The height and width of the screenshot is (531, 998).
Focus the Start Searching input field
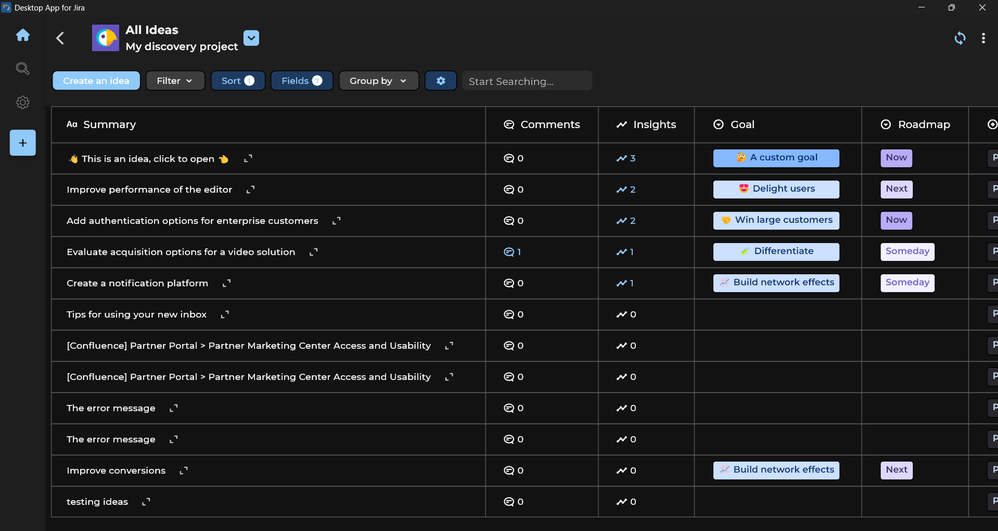[x=527, y=81]
